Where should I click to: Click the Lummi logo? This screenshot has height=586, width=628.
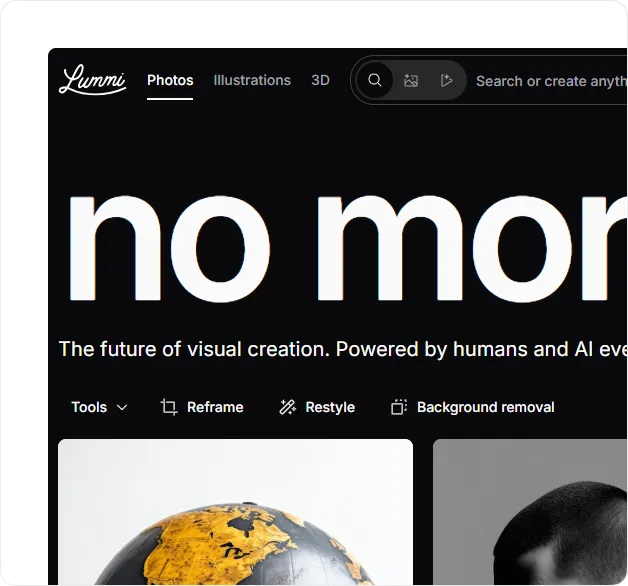(x=93, y=80)
